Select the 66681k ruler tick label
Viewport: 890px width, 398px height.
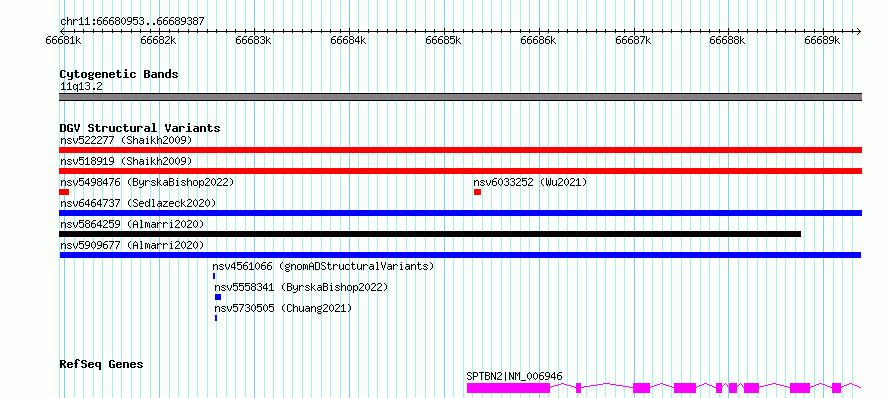(x=63, y=41)
